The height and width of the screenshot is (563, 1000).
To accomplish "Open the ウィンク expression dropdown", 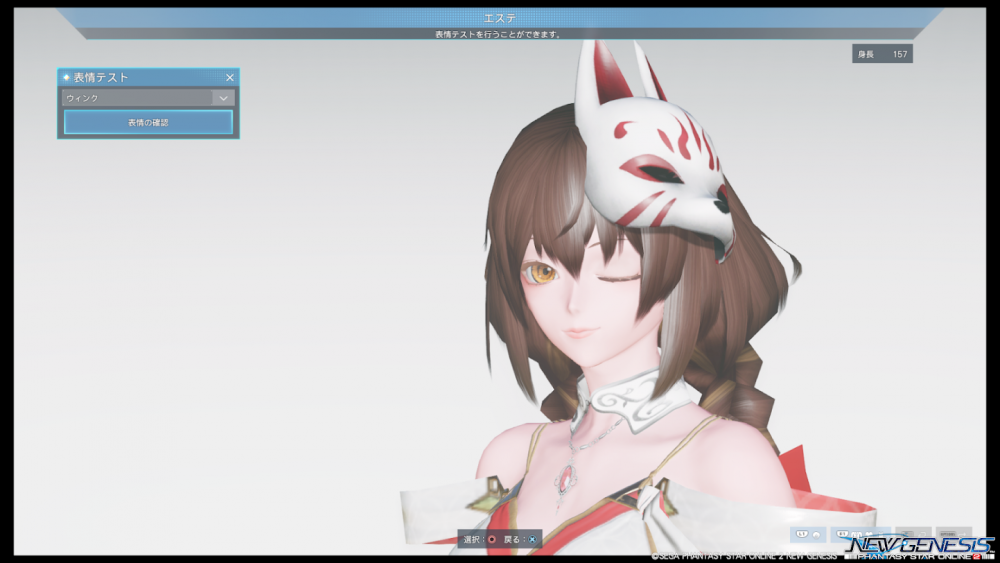I will 148,98.
